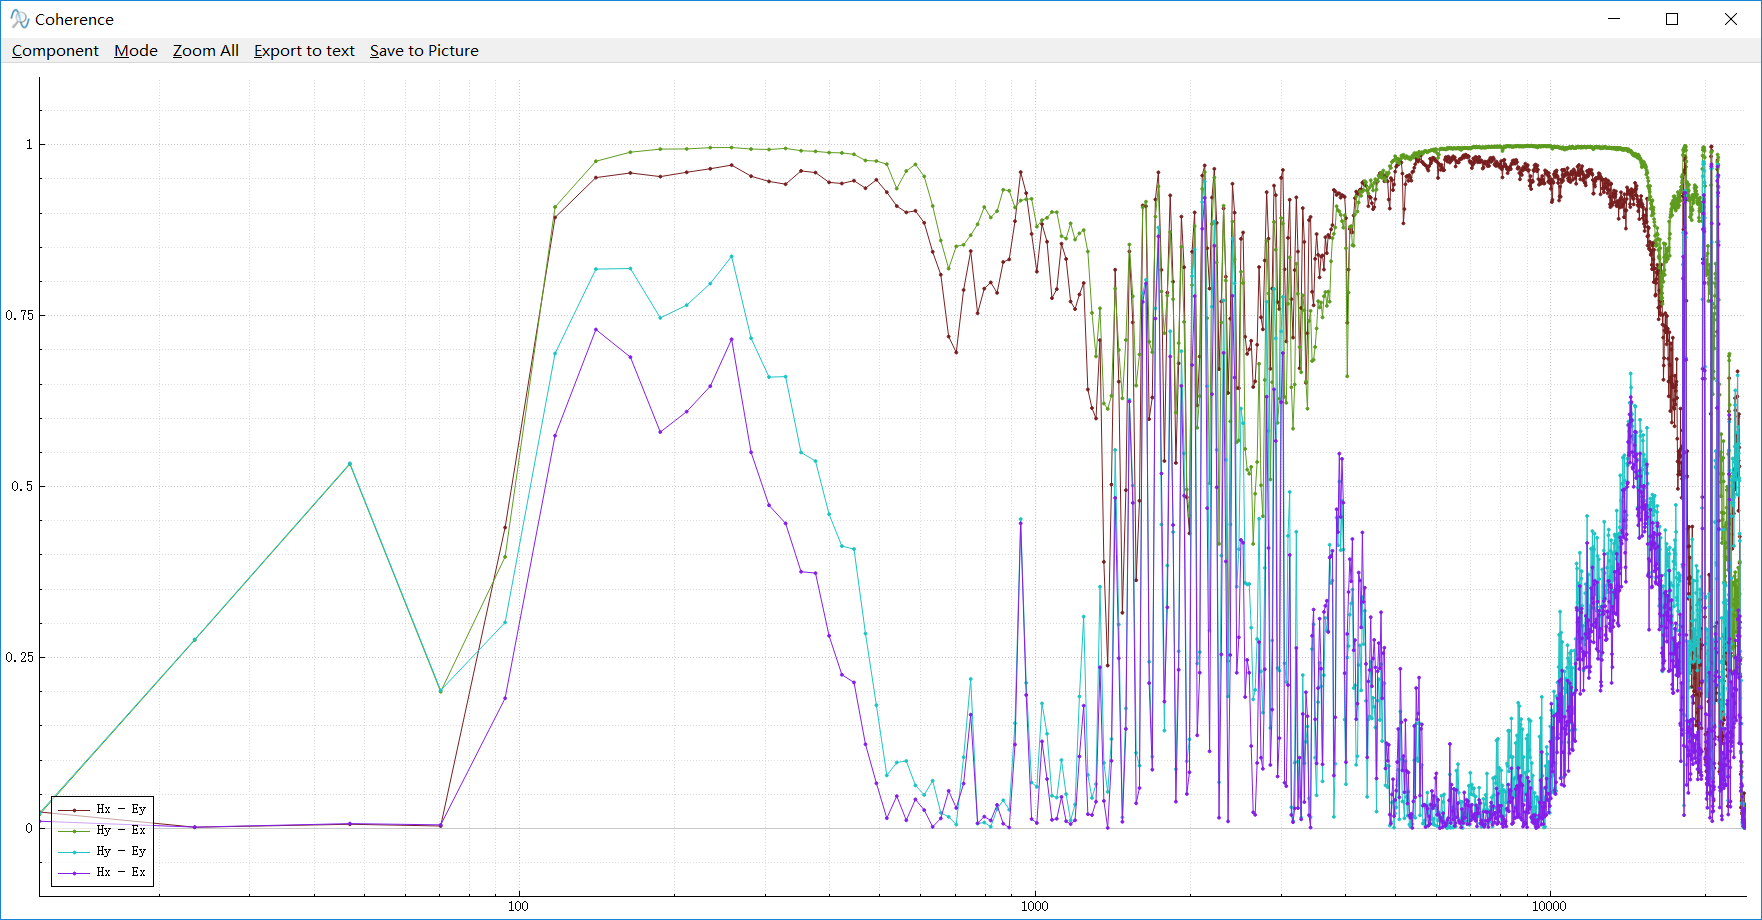Select the 'Hx - Ey' legend label text
Image resolution: width=1762 pixels, height=920 pixels.
(x=121, y=809)
